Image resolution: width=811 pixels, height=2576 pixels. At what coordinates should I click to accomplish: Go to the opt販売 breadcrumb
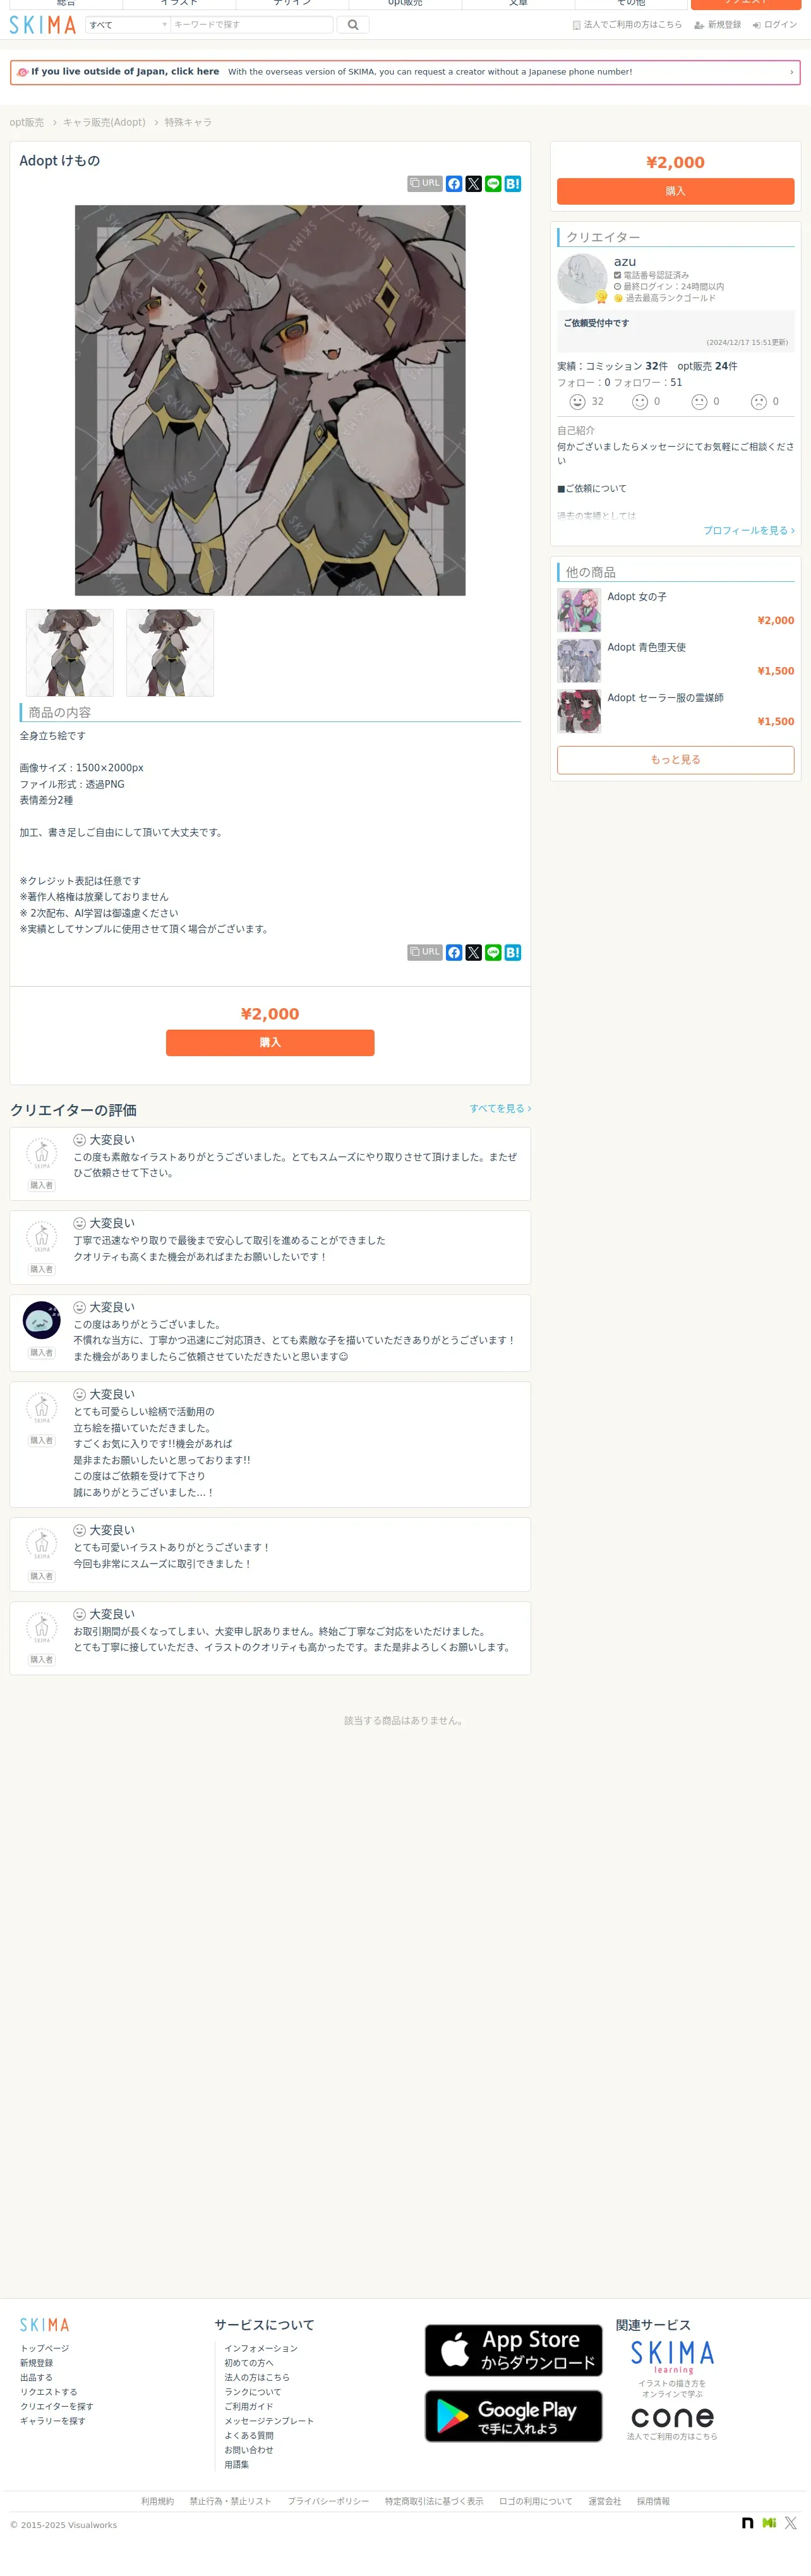[27, 123]
